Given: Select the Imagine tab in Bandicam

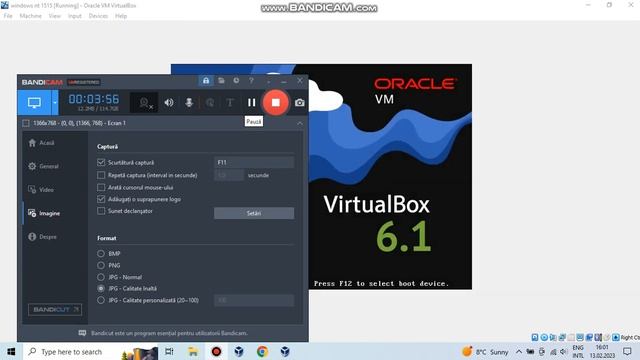Looking at the screenshot, I should tap(44, 213).
